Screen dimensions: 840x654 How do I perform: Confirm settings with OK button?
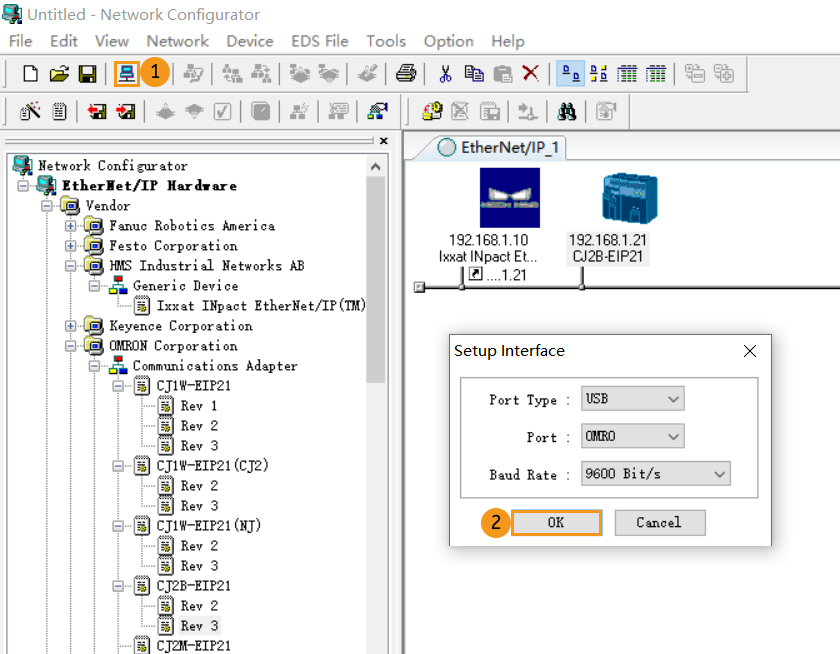556,522
